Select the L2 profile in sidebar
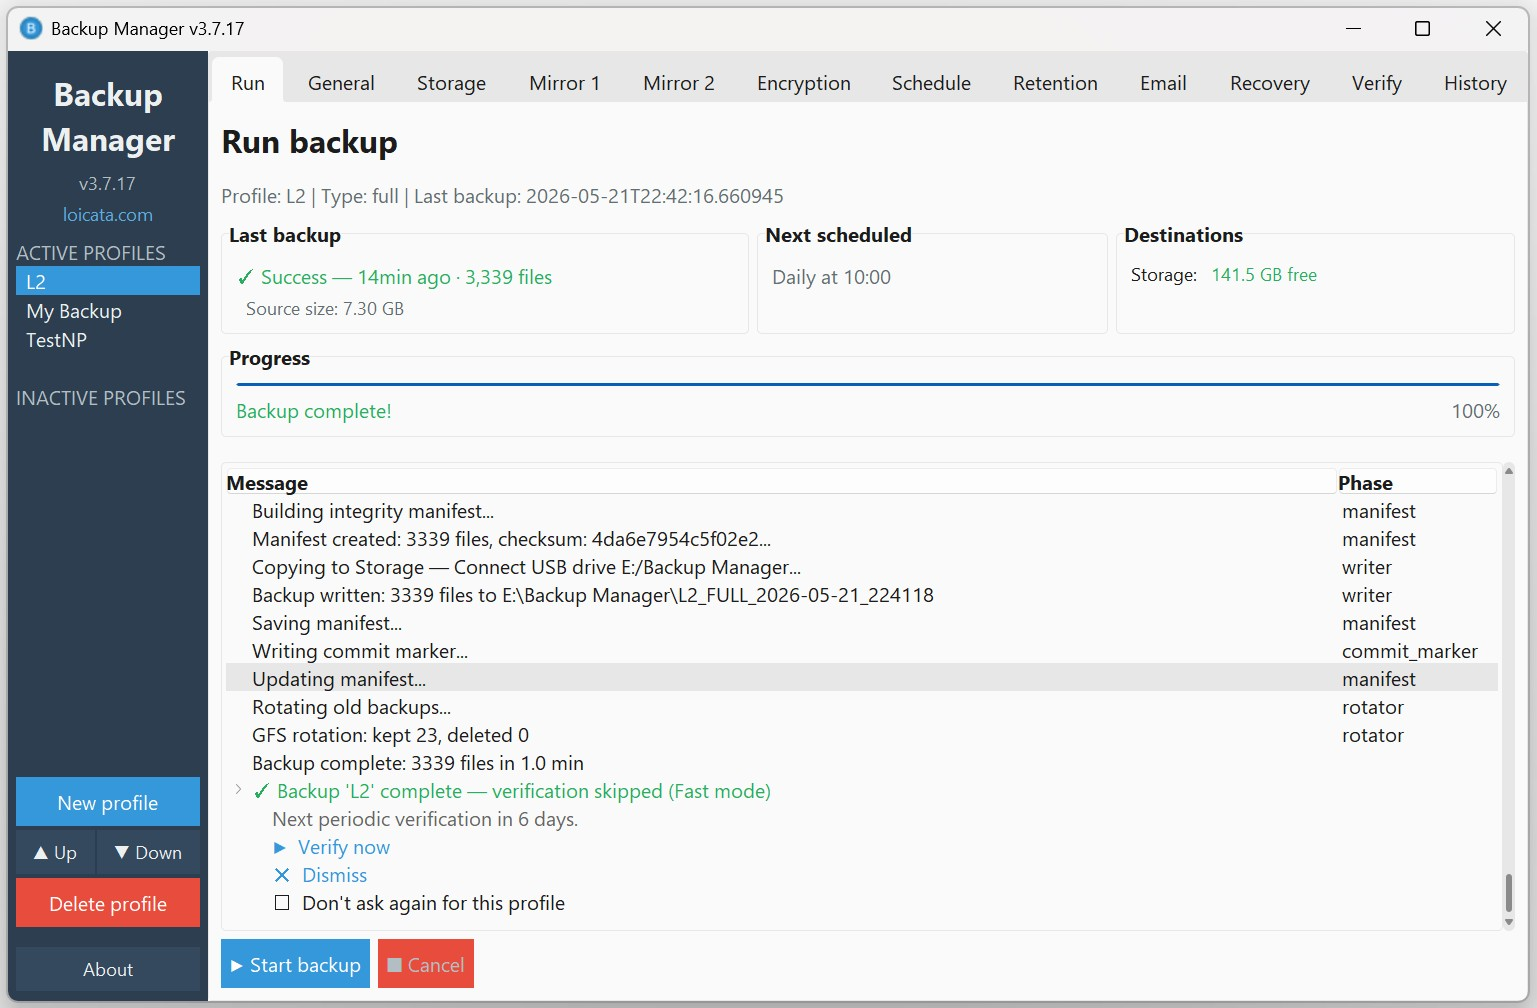Image resolution: width=1537 pixels, height=1008 pixels. [108, 281]
